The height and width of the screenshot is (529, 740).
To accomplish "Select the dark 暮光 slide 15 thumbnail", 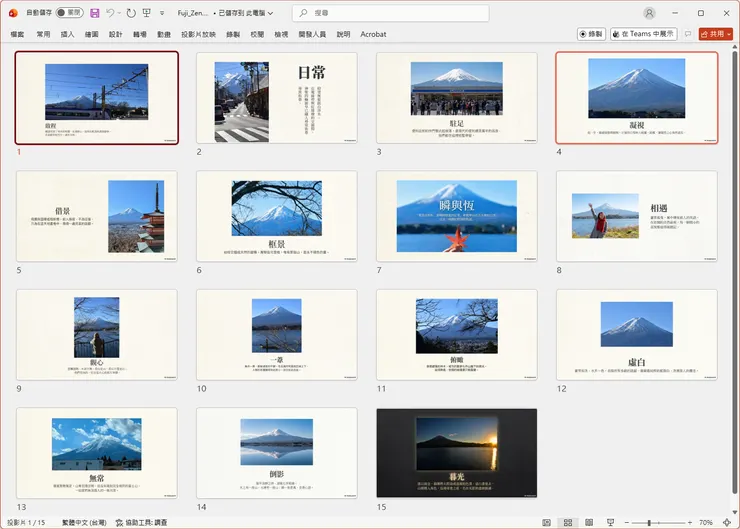I will click(456, 452).
